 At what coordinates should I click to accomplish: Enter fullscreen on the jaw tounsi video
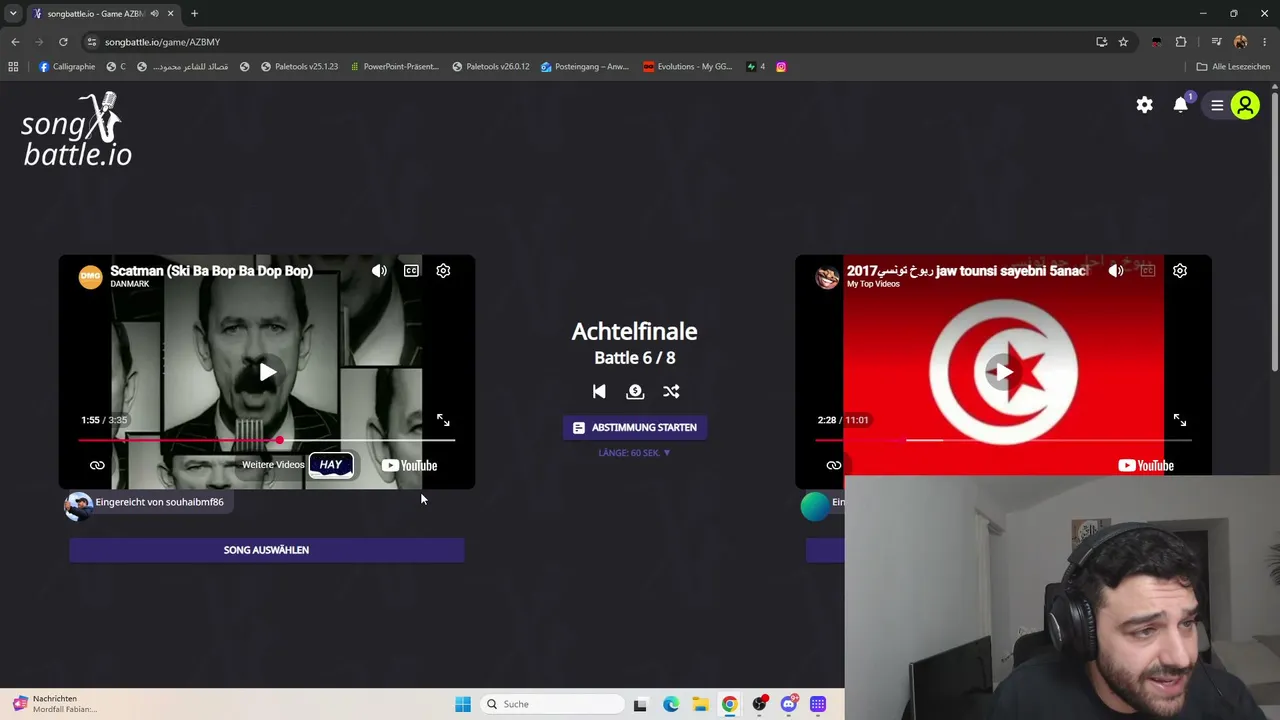1180,420
